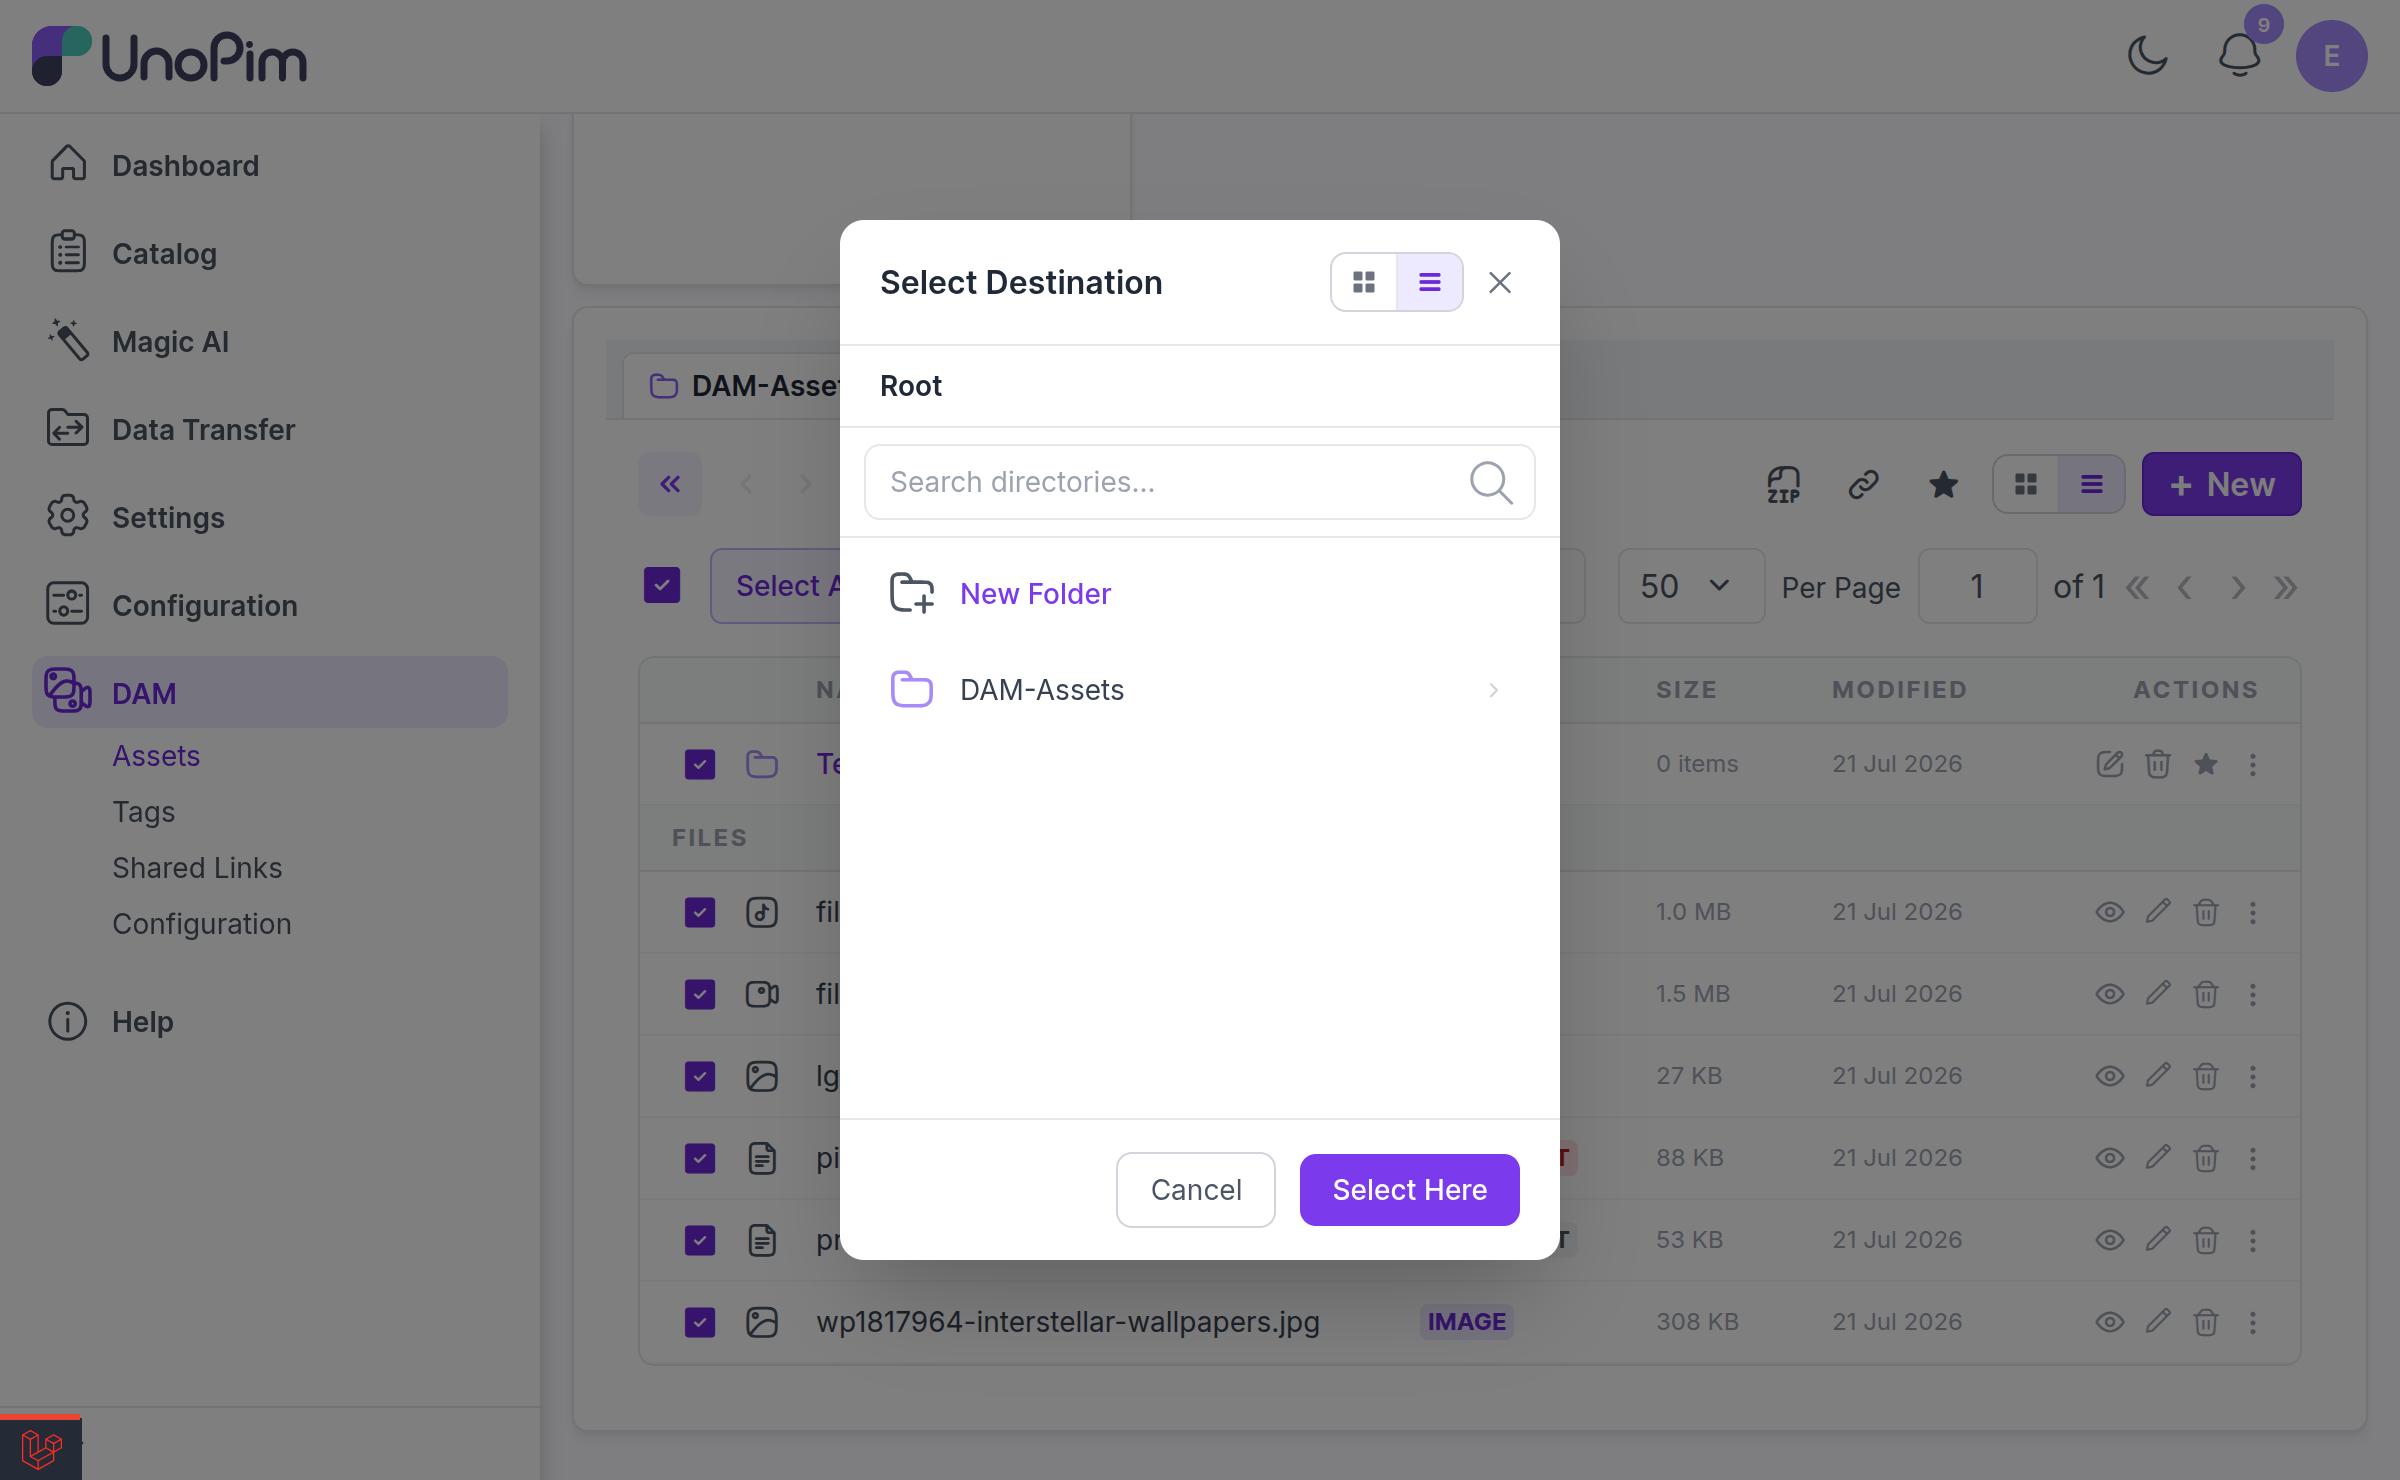Image resolution: width=2400 pixels, height=1480 pixels.
Task: Open more options for 88 KB file
Action: click(x=2253, y=1158)
